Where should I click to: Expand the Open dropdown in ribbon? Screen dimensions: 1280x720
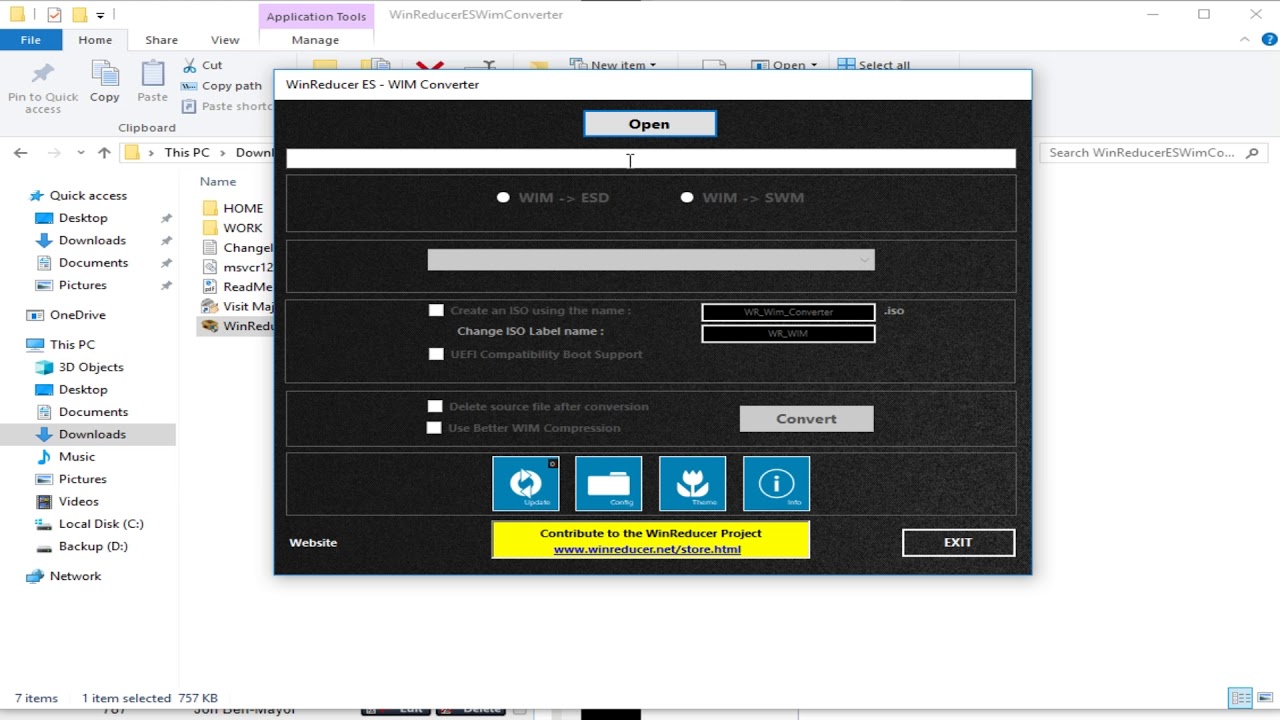813,65
